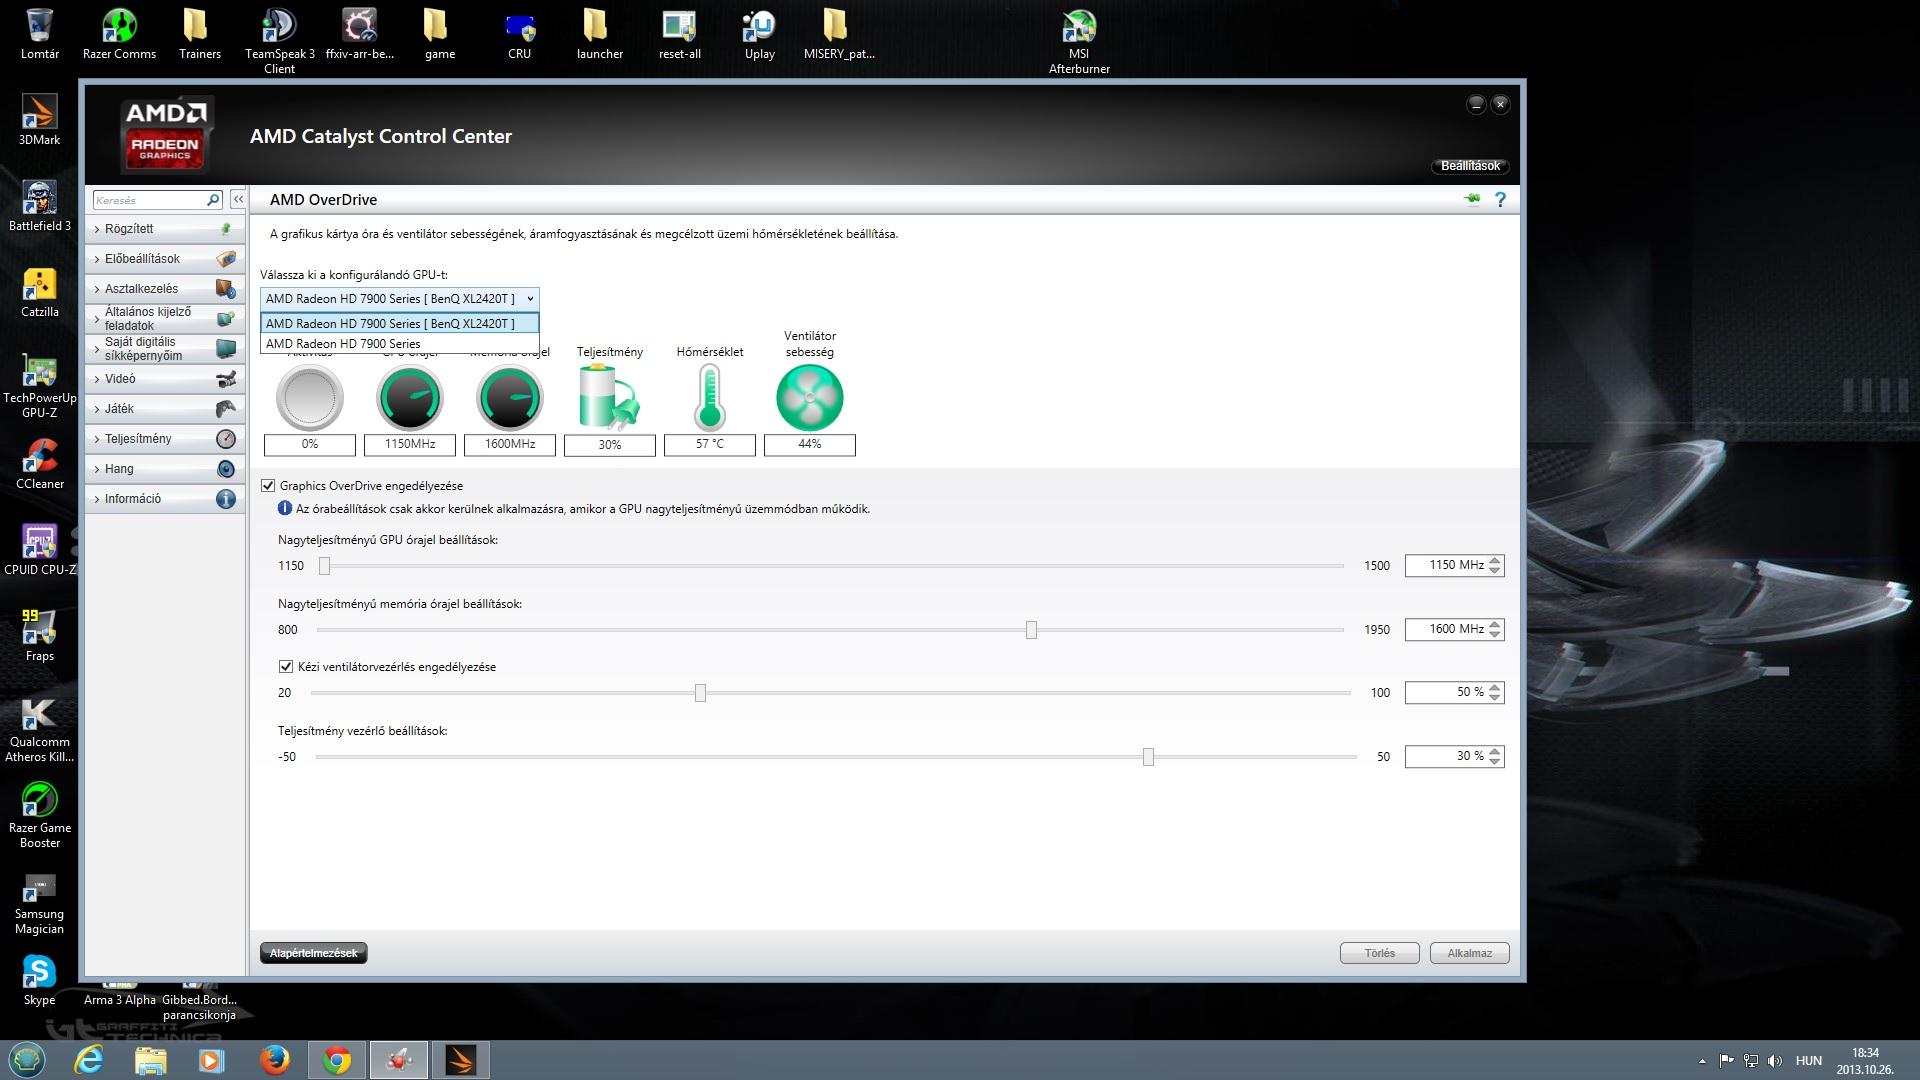1920x1080 pixels.
Task: Select plain AMD Radeon HD 7900 Series option
Action: pyautogui.click(x=400, y=344)
